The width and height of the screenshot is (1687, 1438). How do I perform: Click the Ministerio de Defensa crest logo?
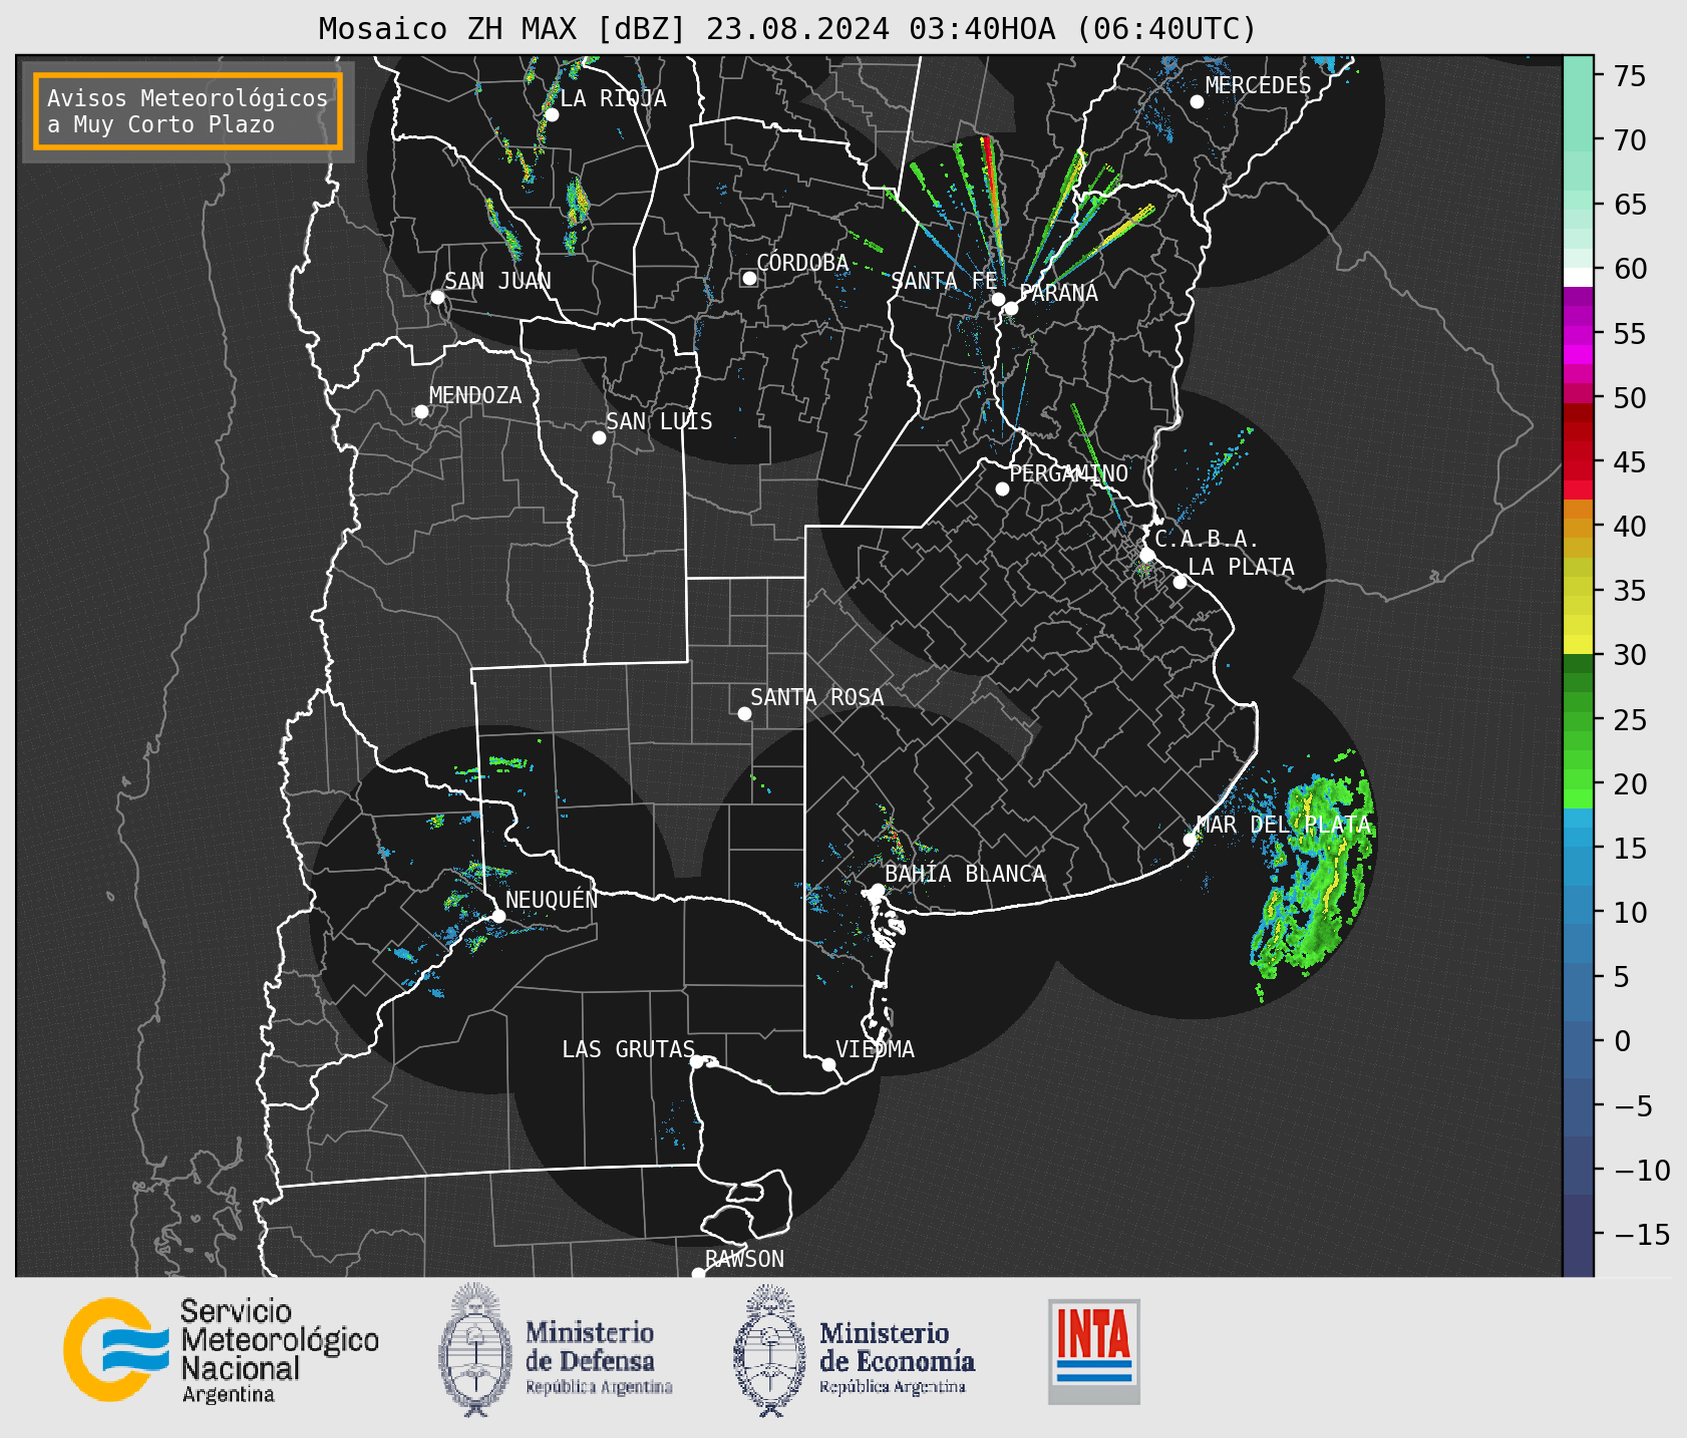pos(475,1350)
